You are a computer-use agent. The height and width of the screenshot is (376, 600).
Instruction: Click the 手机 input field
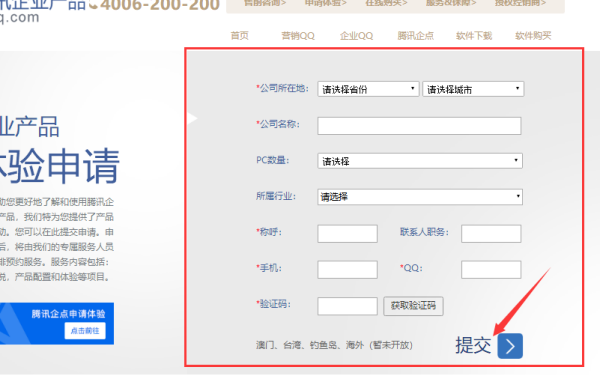tap(347, 270)
